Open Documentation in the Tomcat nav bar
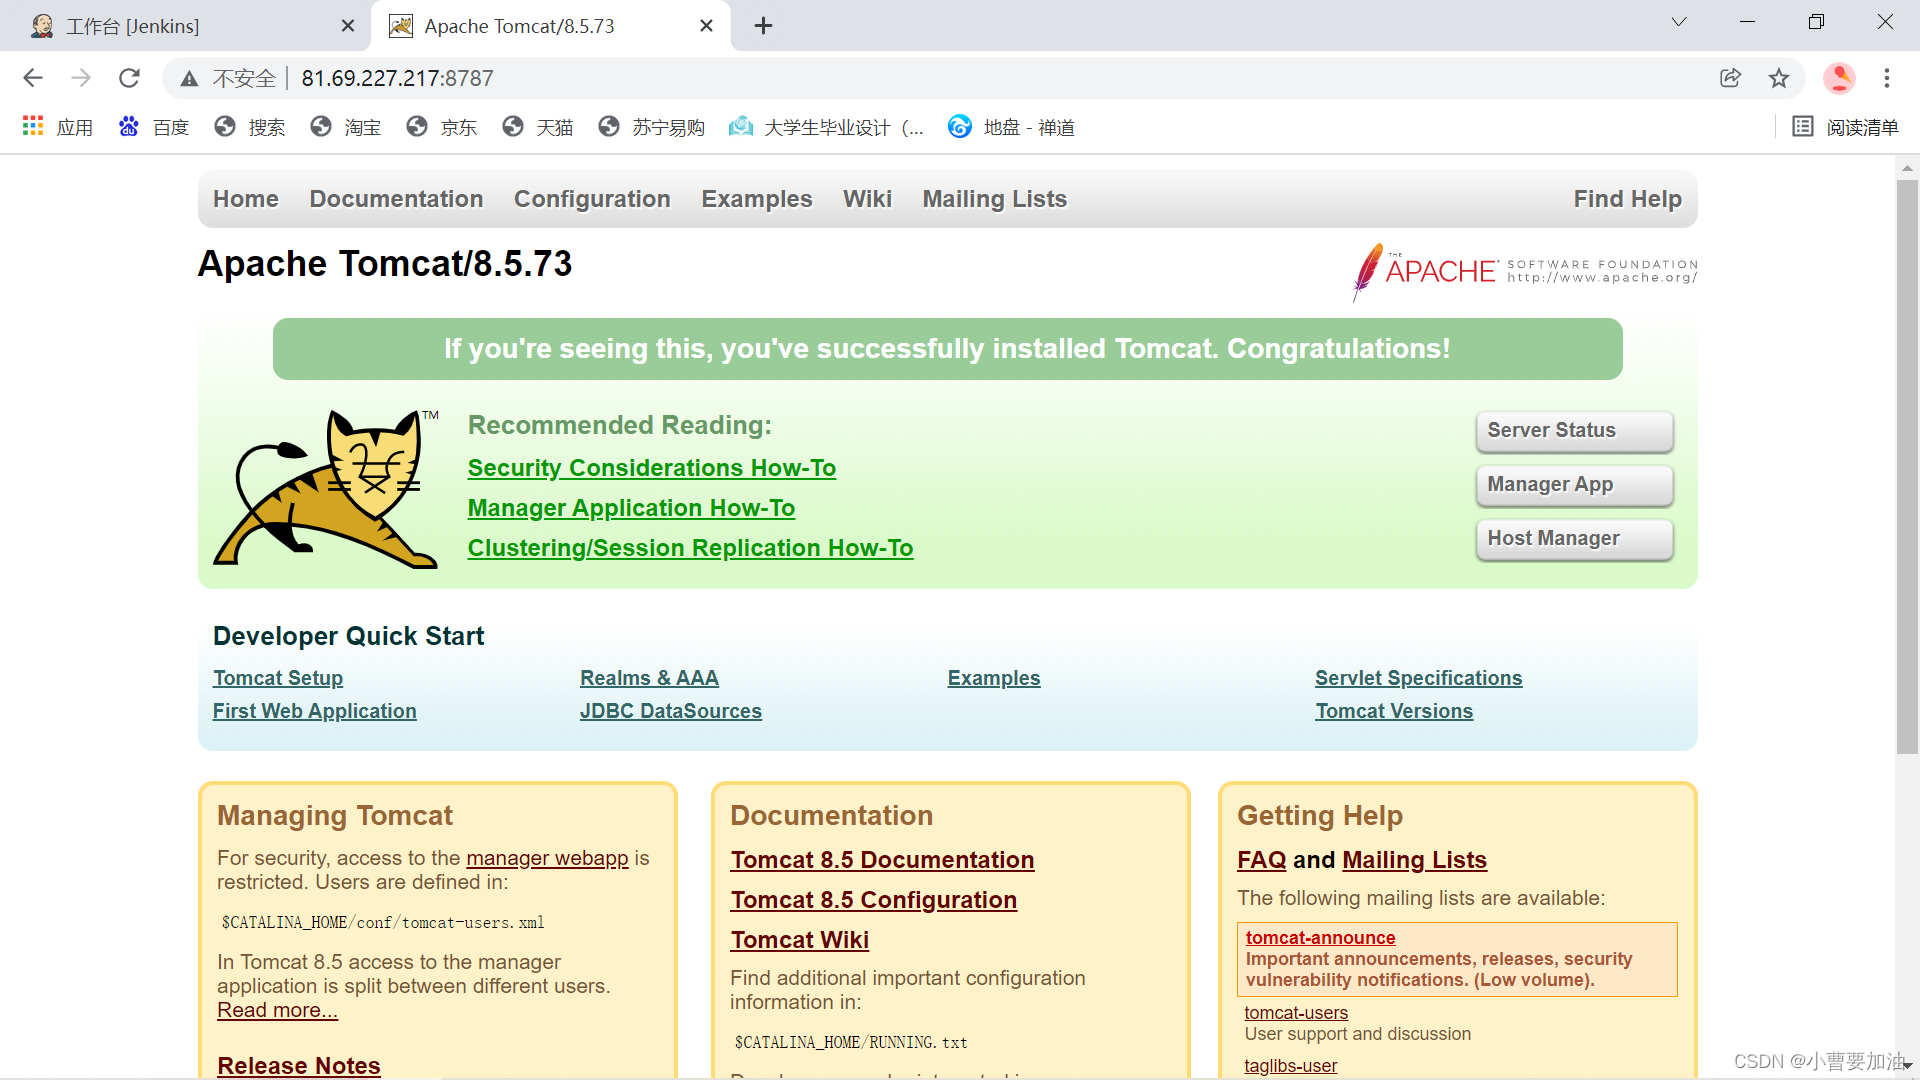Screen dimensions: 1920x1080 (396, 199)
